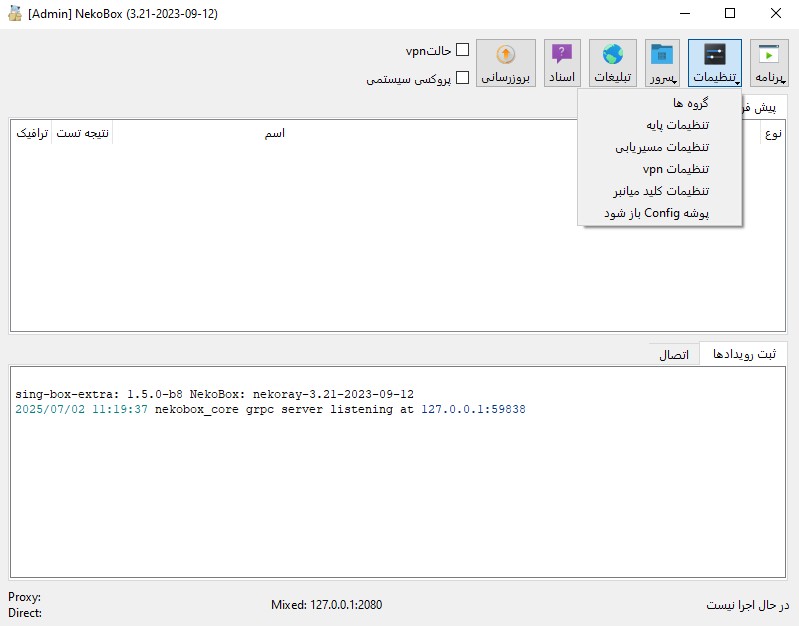799x626 pixels.
Task: Open the اسناد (Documents) help button
Action: [562, 63]
